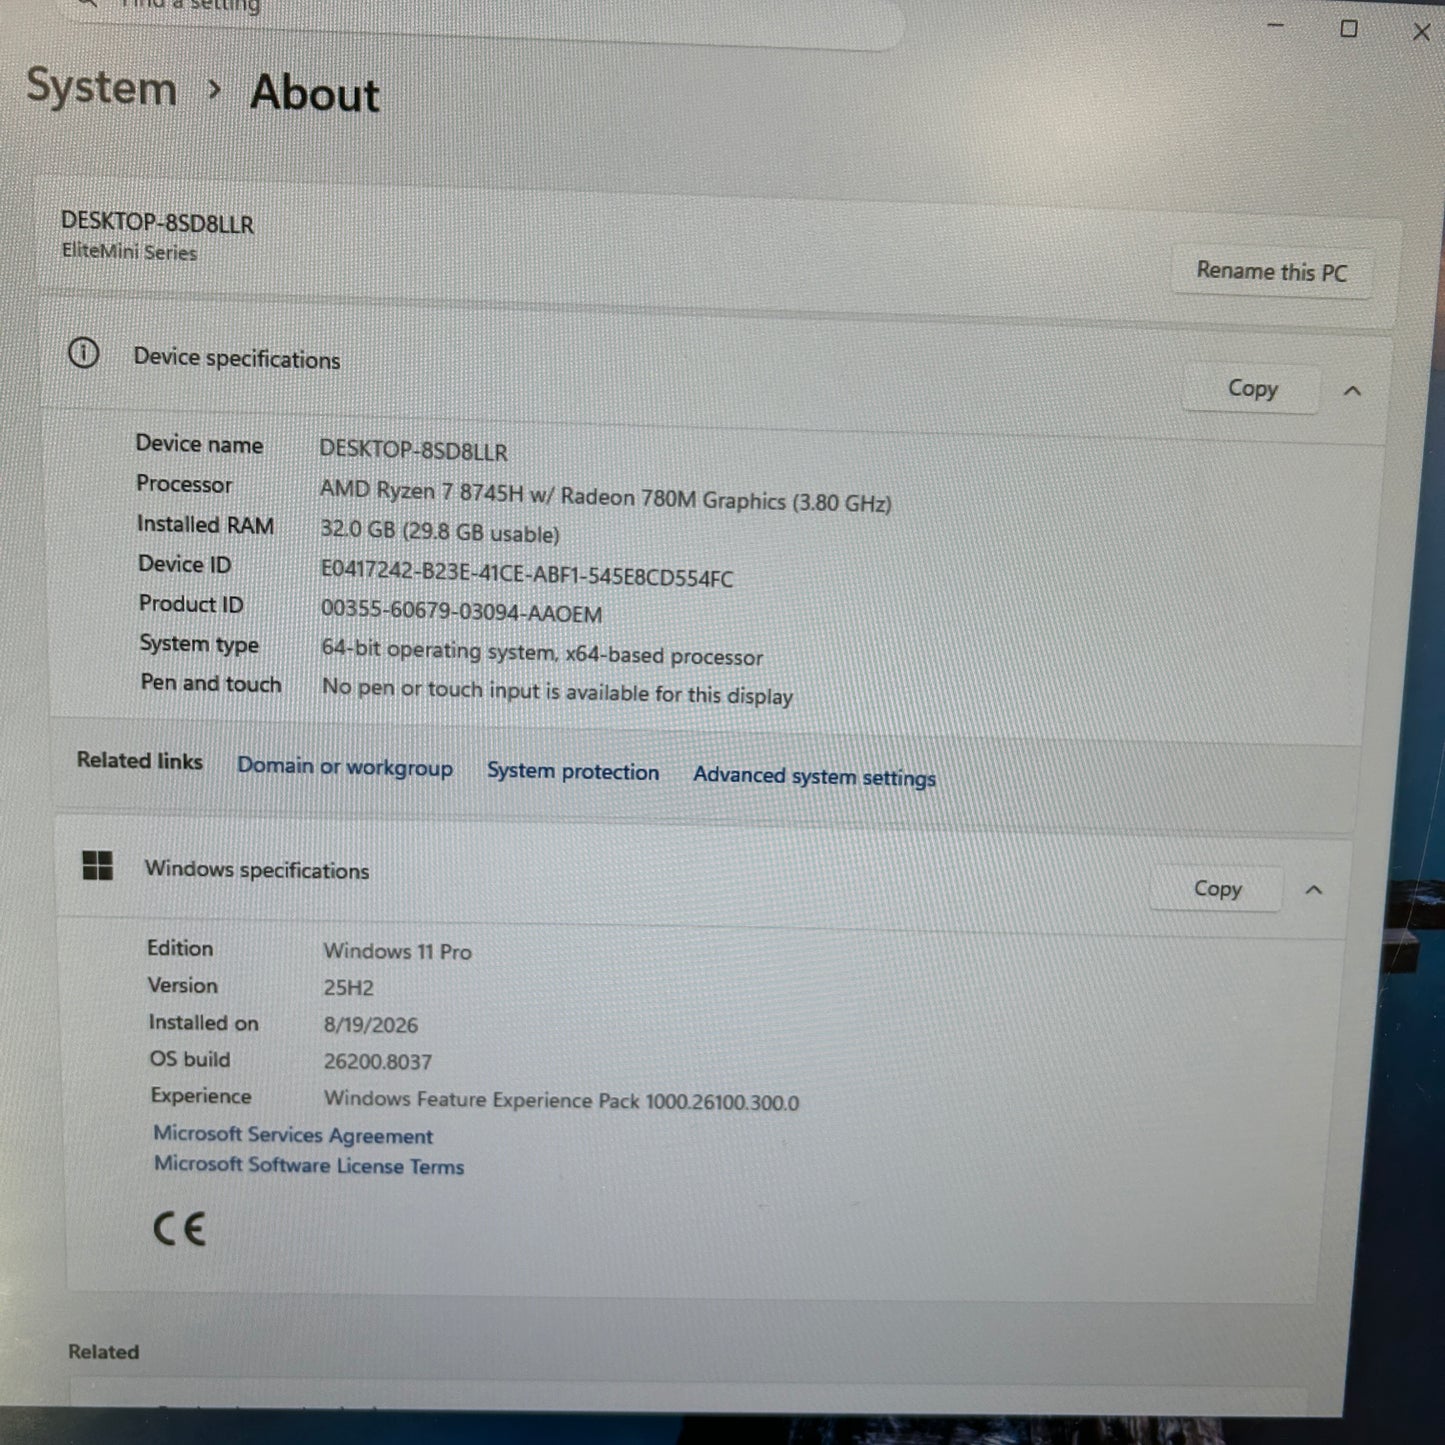The image size is (1445, 1445).
Task: Open the Domain or workgroup link
Action: pyautogui.click(x=345, y=767)
